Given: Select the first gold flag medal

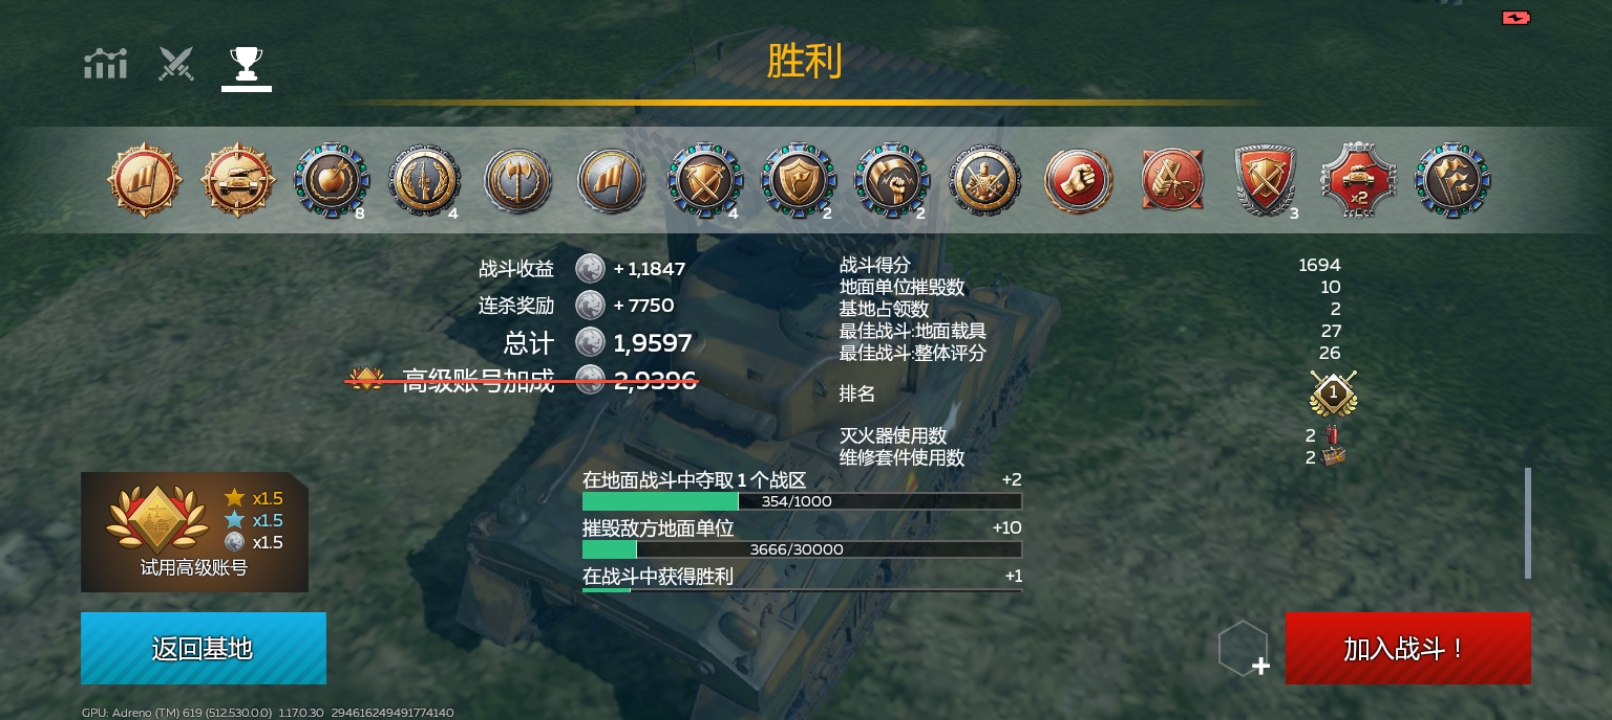Looking at the screenshot, I should click(x=145, y=181).
